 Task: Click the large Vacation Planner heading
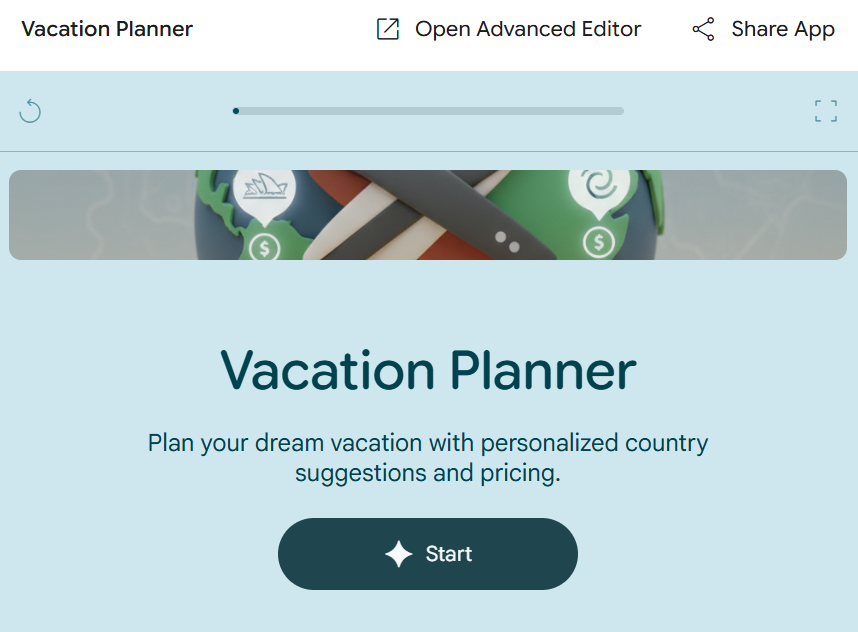pyautogui.click(x=428, y=370)
